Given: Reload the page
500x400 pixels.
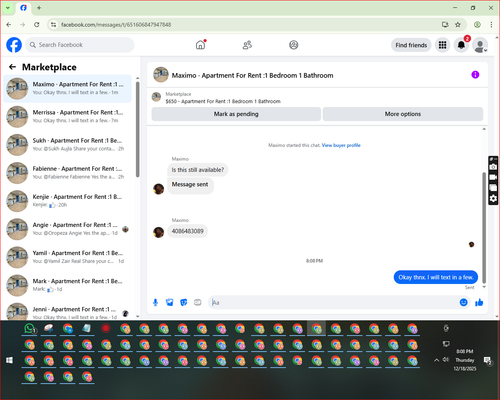Looking at the screenshot, I should point(37,25).
